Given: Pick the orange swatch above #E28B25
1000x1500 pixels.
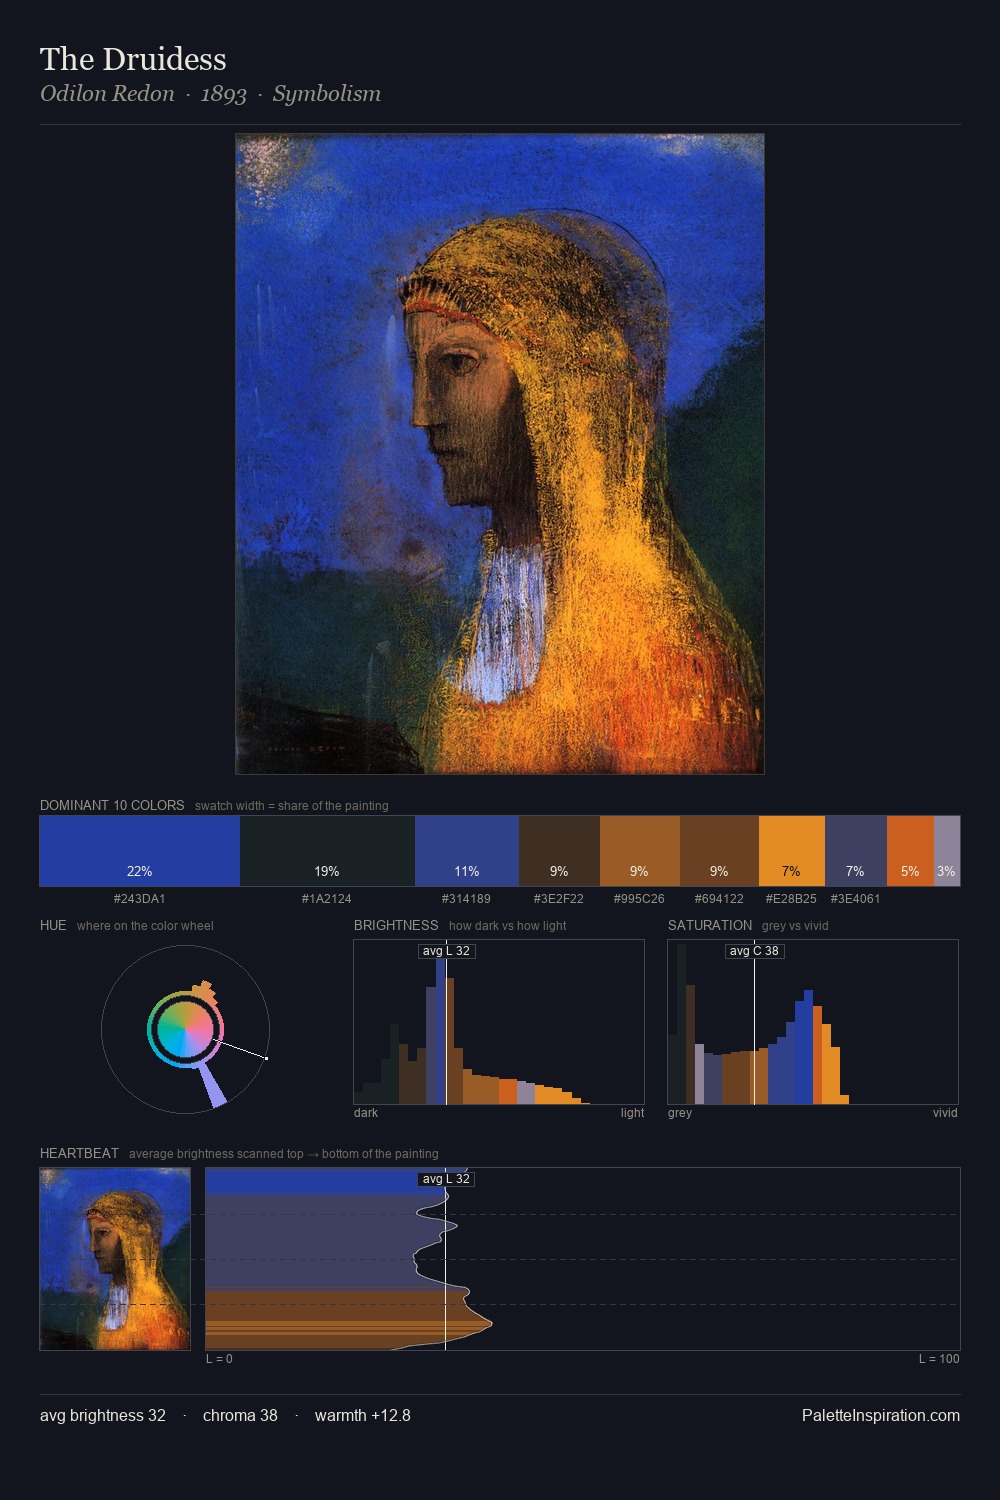Looking at the screenshot, I should 792,851.
